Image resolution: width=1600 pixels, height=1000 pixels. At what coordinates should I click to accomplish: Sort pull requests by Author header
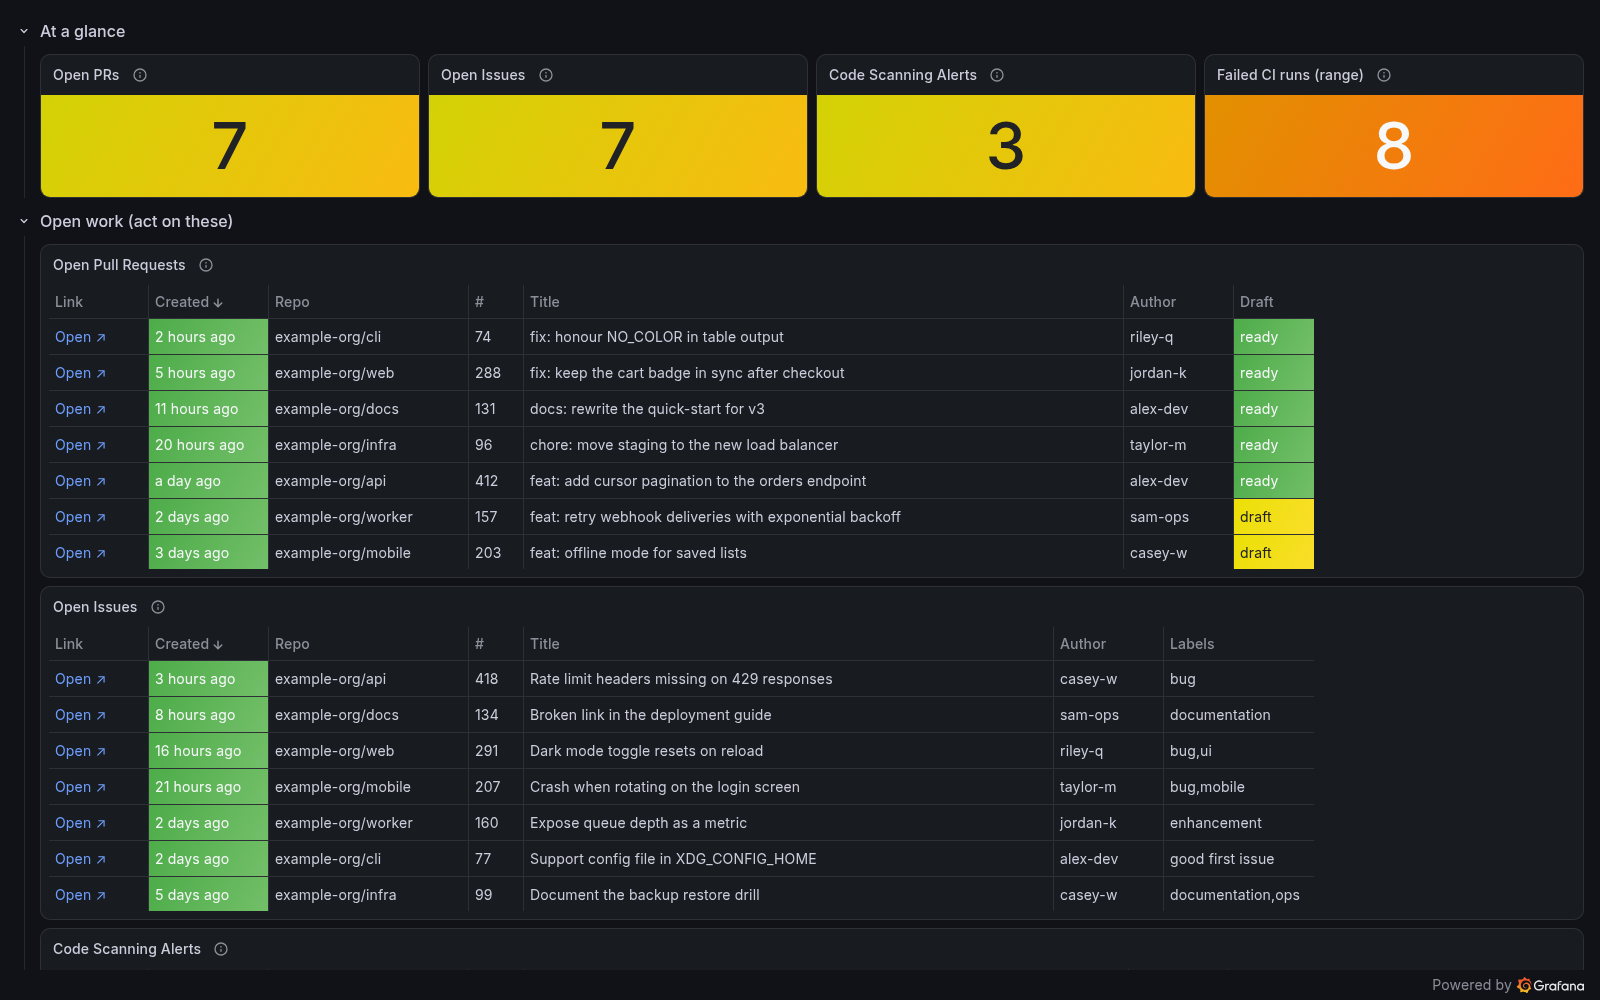(1153, 302)
